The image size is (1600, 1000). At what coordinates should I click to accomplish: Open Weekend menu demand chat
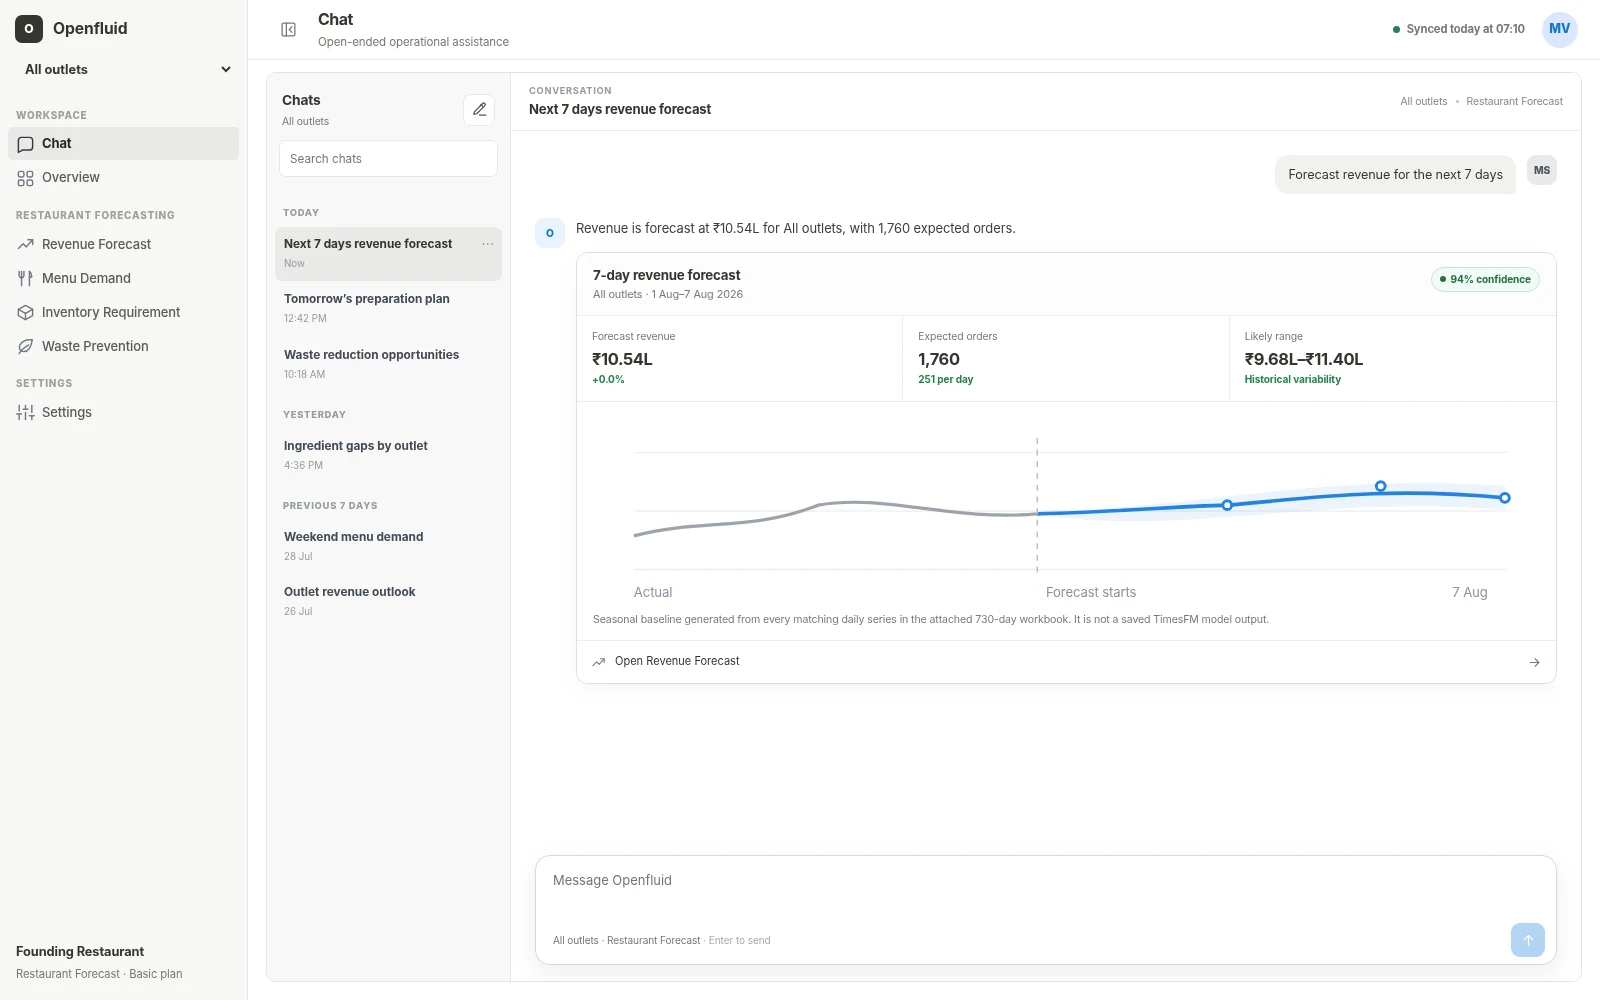coord(388,546)
